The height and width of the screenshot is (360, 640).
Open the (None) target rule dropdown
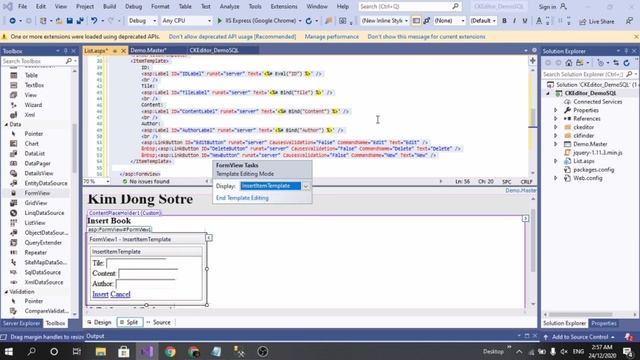449,21
